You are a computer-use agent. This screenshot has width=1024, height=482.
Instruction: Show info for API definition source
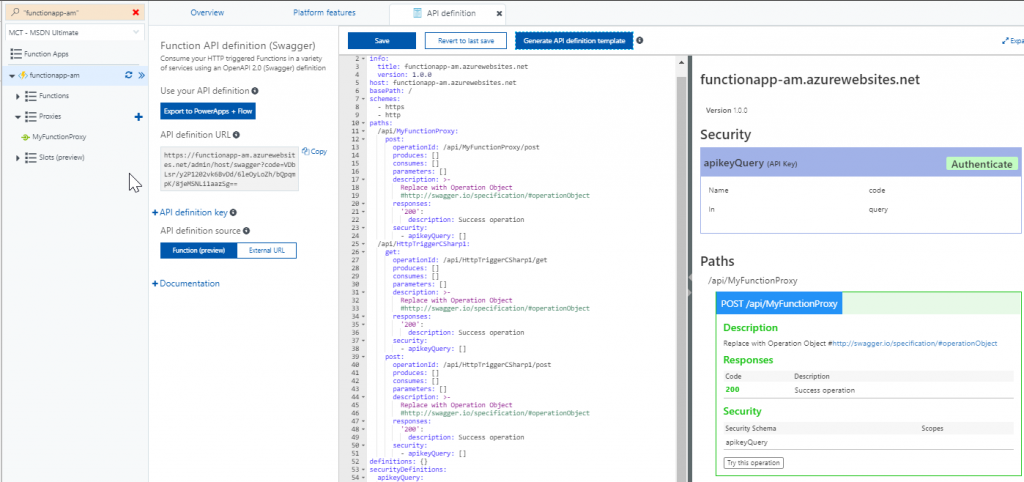[246, 231]
